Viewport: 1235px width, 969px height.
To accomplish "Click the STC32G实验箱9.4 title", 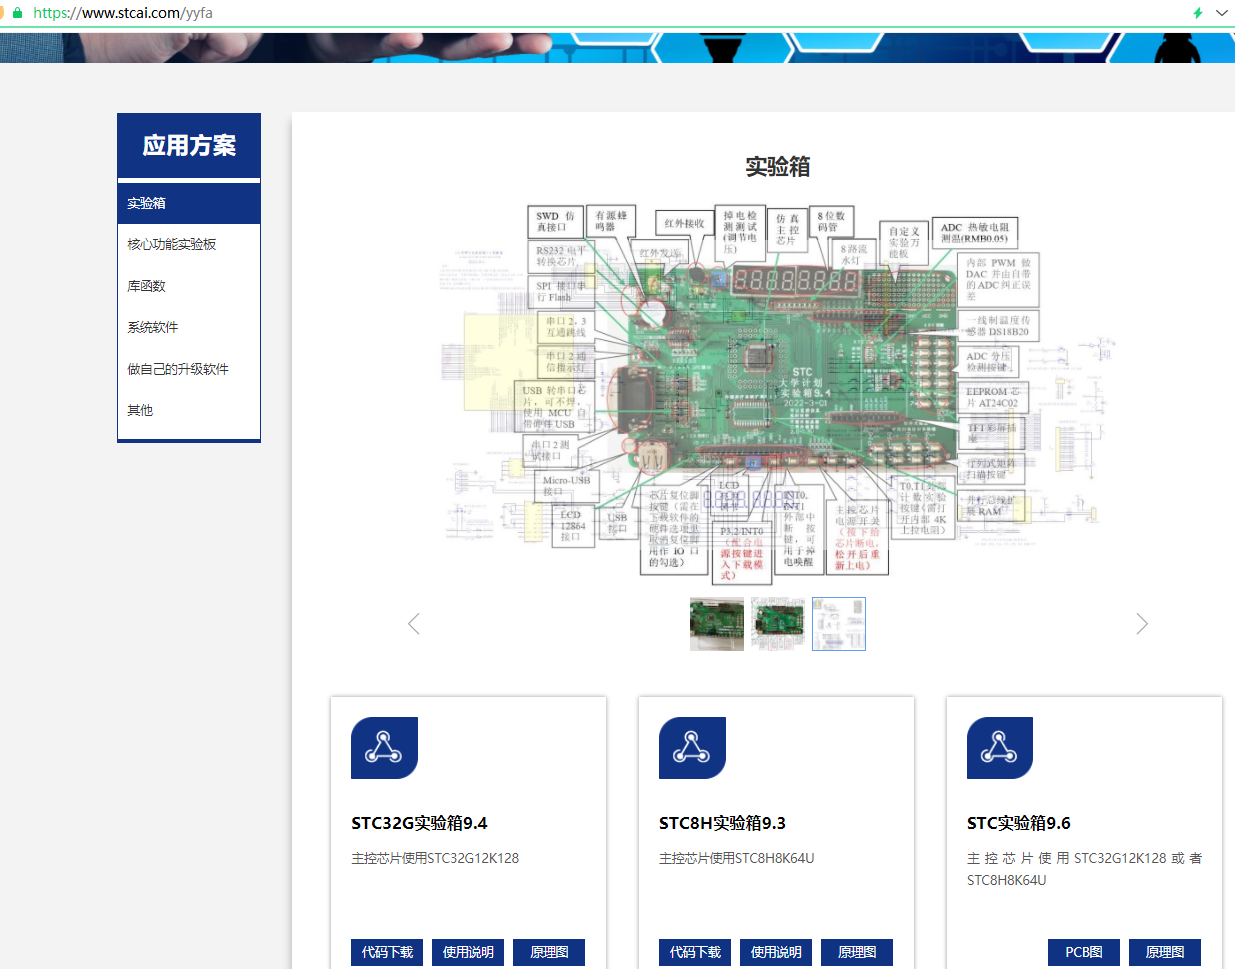I will pos(419,823).
